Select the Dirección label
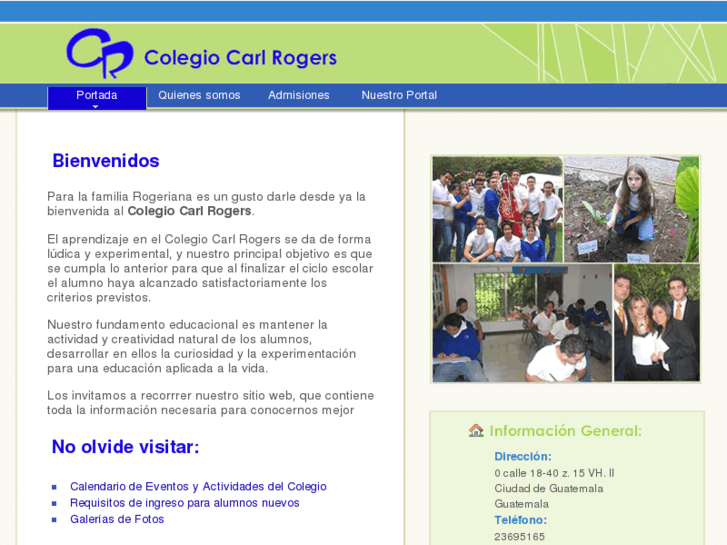This screenshot has width=727, height=545. pyautogui.click(x=523, y=456)
